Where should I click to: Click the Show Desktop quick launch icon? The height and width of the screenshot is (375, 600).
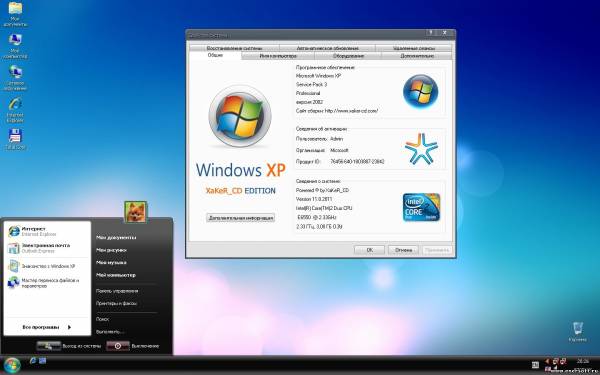click(42, 360)
